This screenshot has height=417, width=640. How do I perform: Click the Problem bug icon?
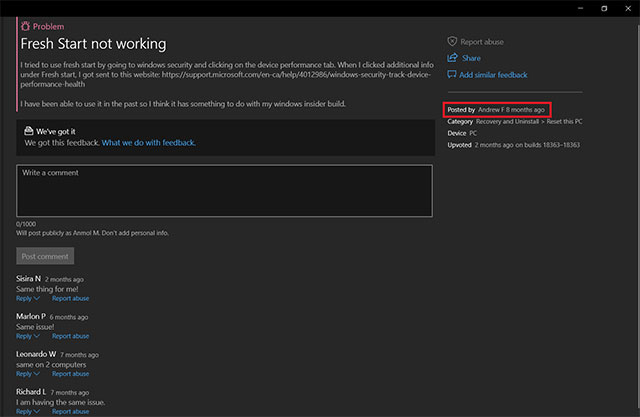25,25
